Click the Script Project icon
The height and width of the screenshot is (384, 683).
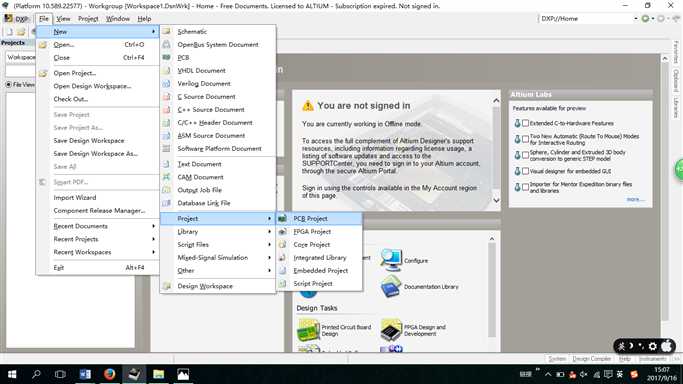283,284
